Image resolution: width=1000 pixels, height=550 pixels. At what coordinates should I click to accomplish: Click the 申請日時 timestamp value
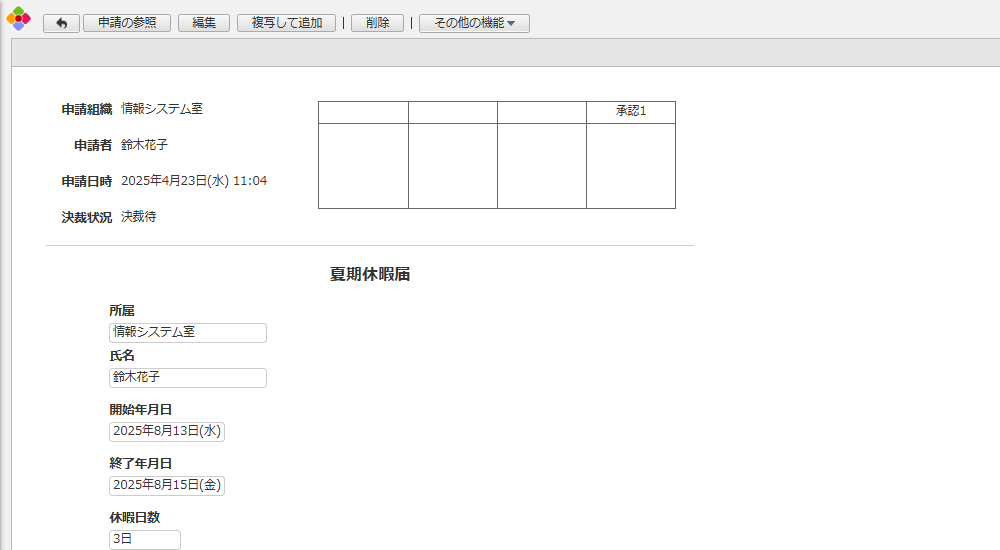pos(194,181)
